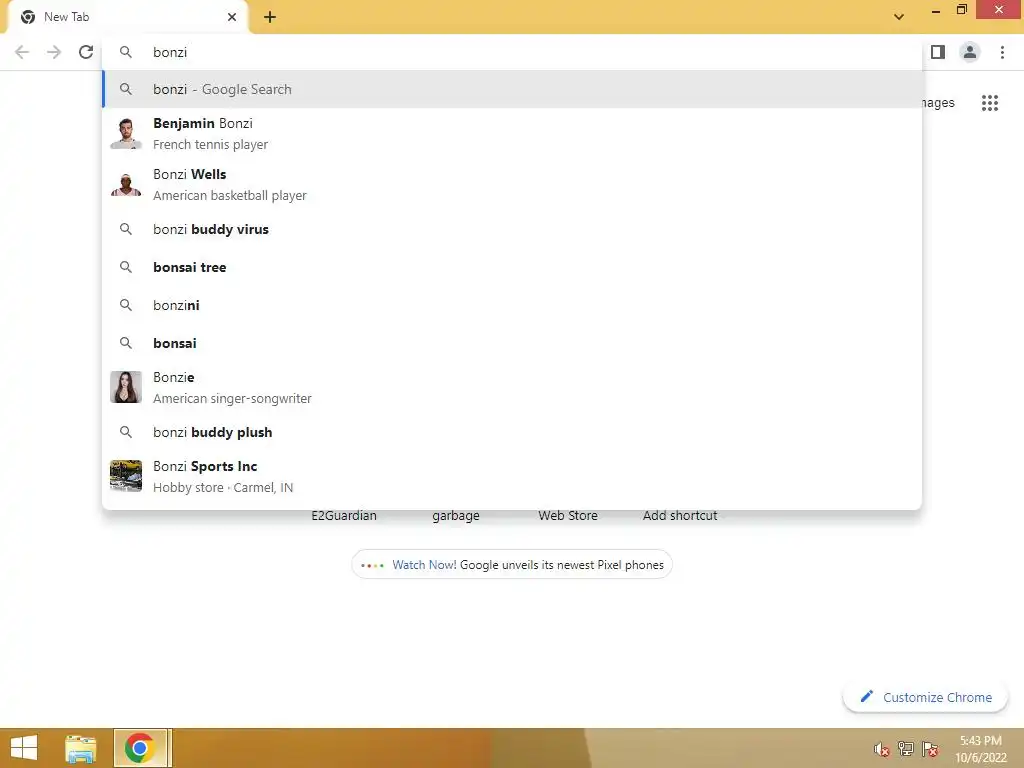Open Watch Now Pixel phones promo
The image size is (1024, 768).
point(512,565)
